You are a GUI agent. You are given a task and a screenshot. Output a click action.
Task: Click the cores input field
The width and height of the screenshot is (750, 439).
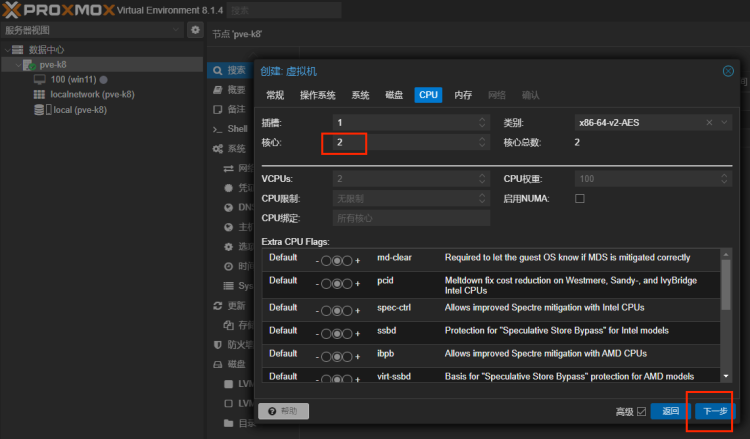[x=411, y=143]
